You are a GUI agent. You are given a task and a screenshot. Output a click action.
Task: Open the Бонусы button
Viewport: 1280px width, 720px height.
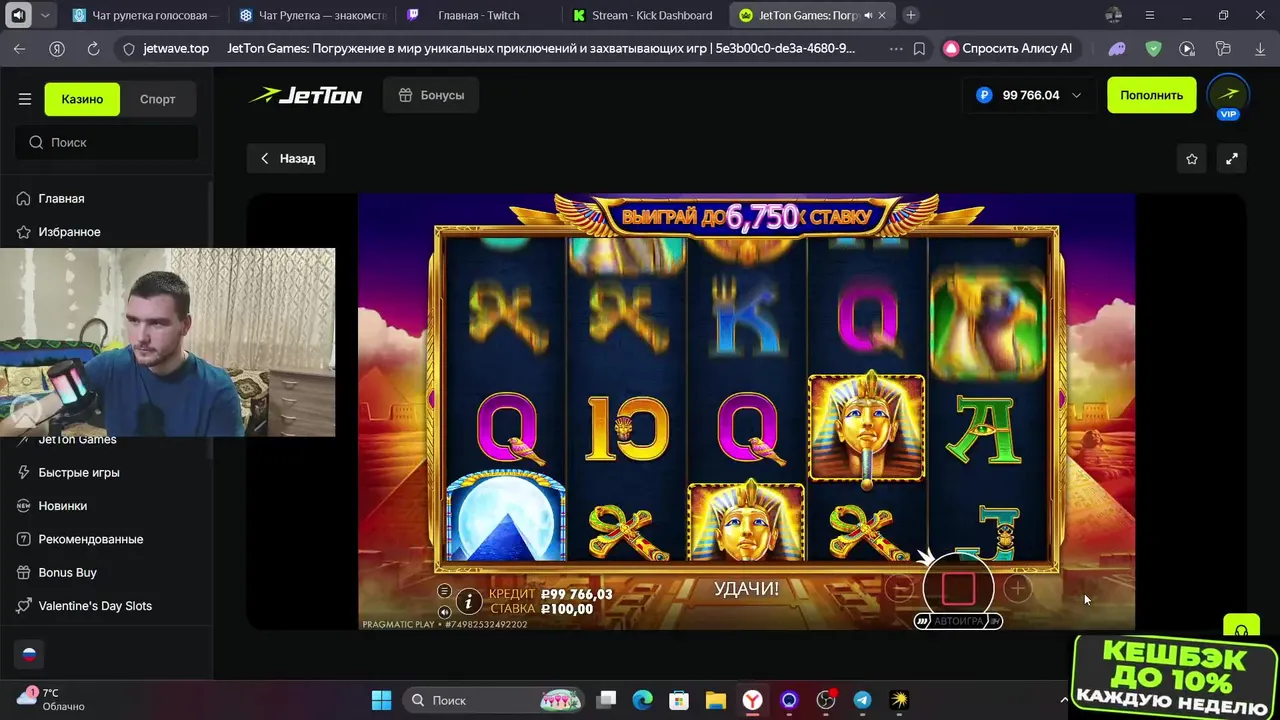(x=431, y=95)
